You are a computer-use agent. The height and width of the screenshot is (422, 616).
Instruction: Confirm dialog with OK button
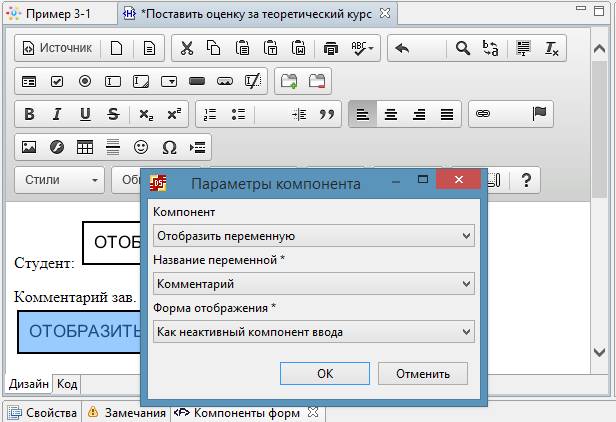point(325,374)
